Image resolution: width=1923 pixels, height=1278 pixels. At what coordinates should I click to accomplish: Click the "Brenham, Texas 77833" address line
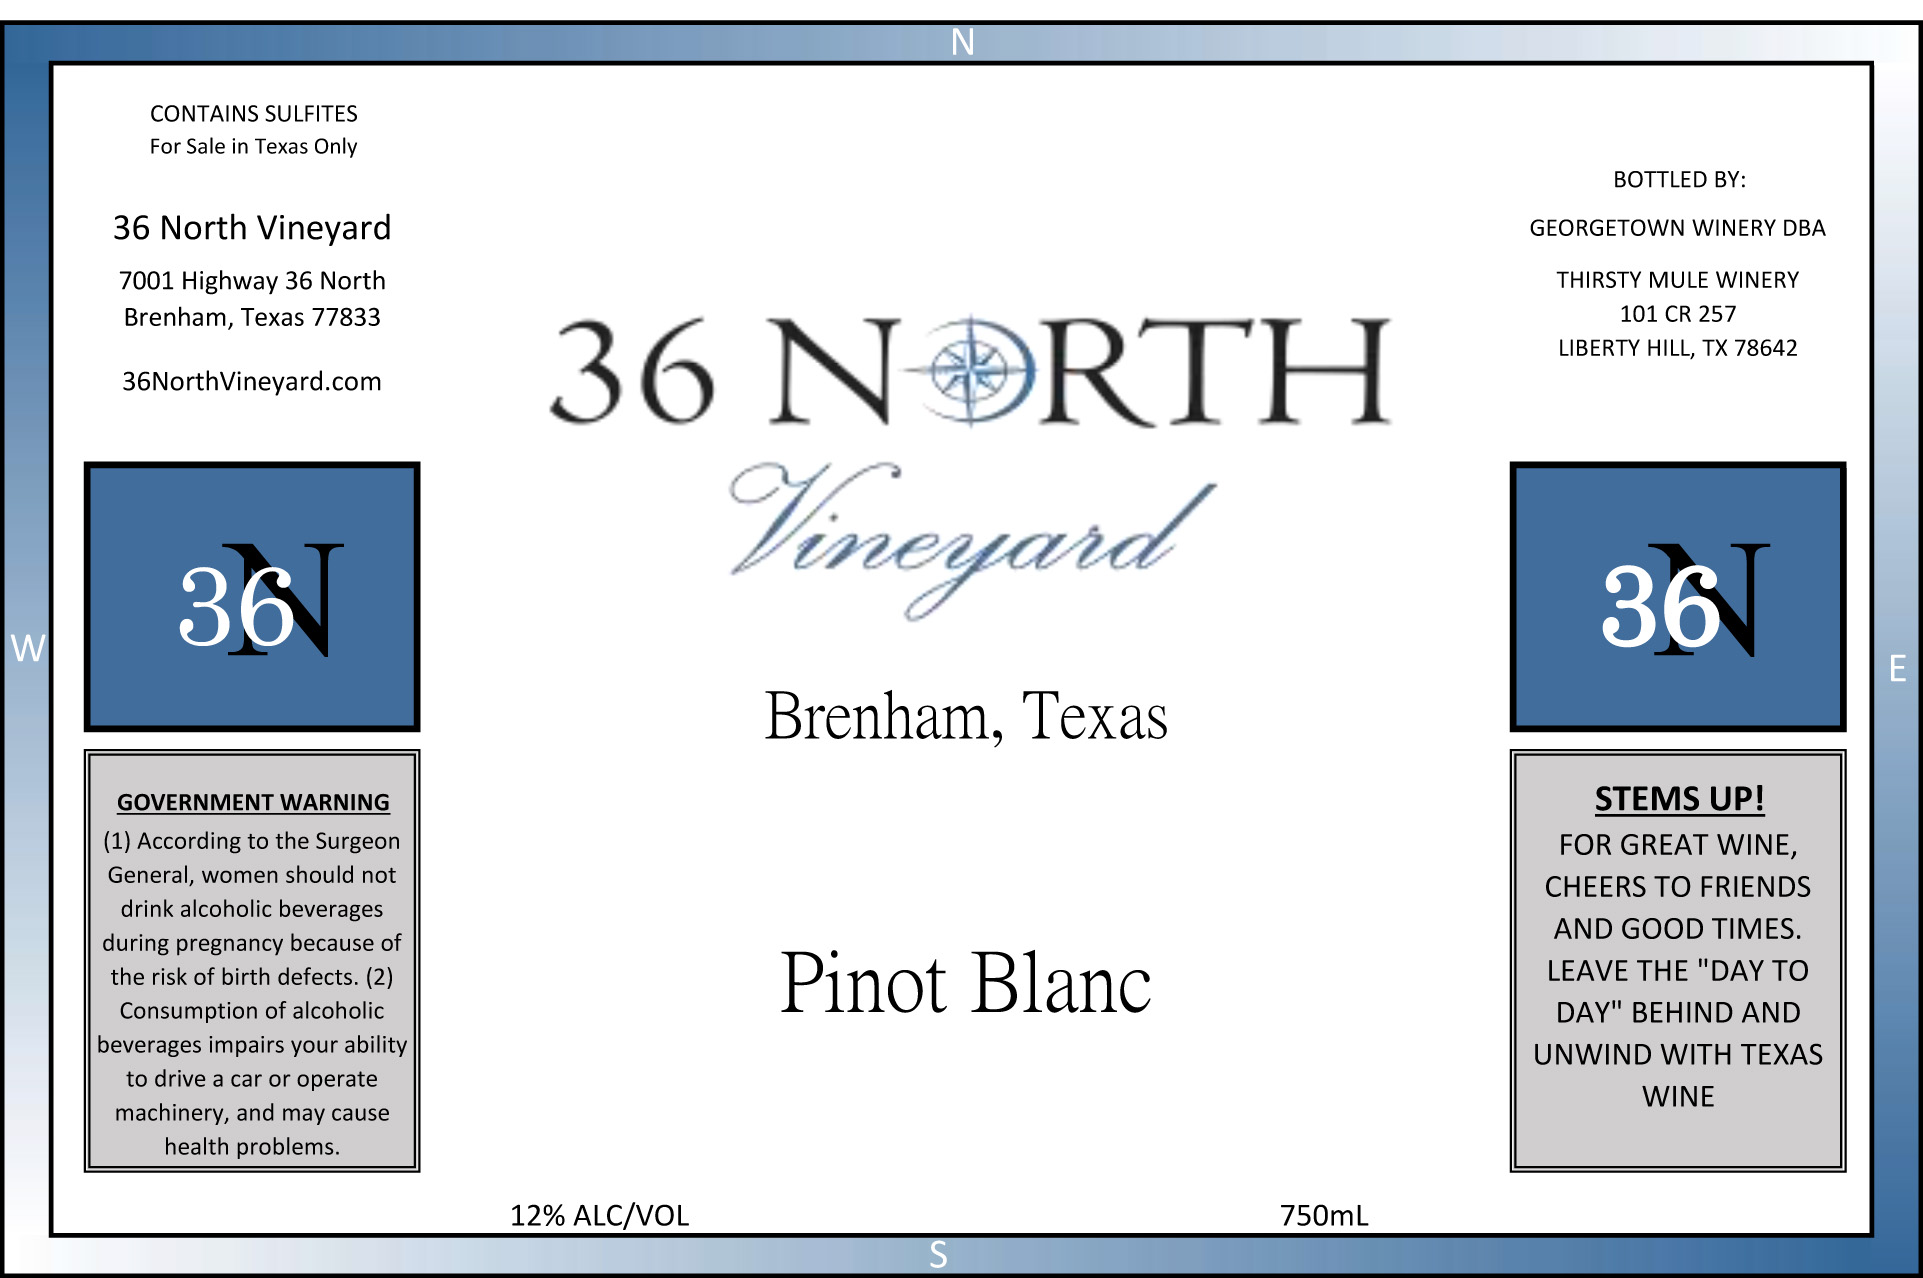pos(252,317)
